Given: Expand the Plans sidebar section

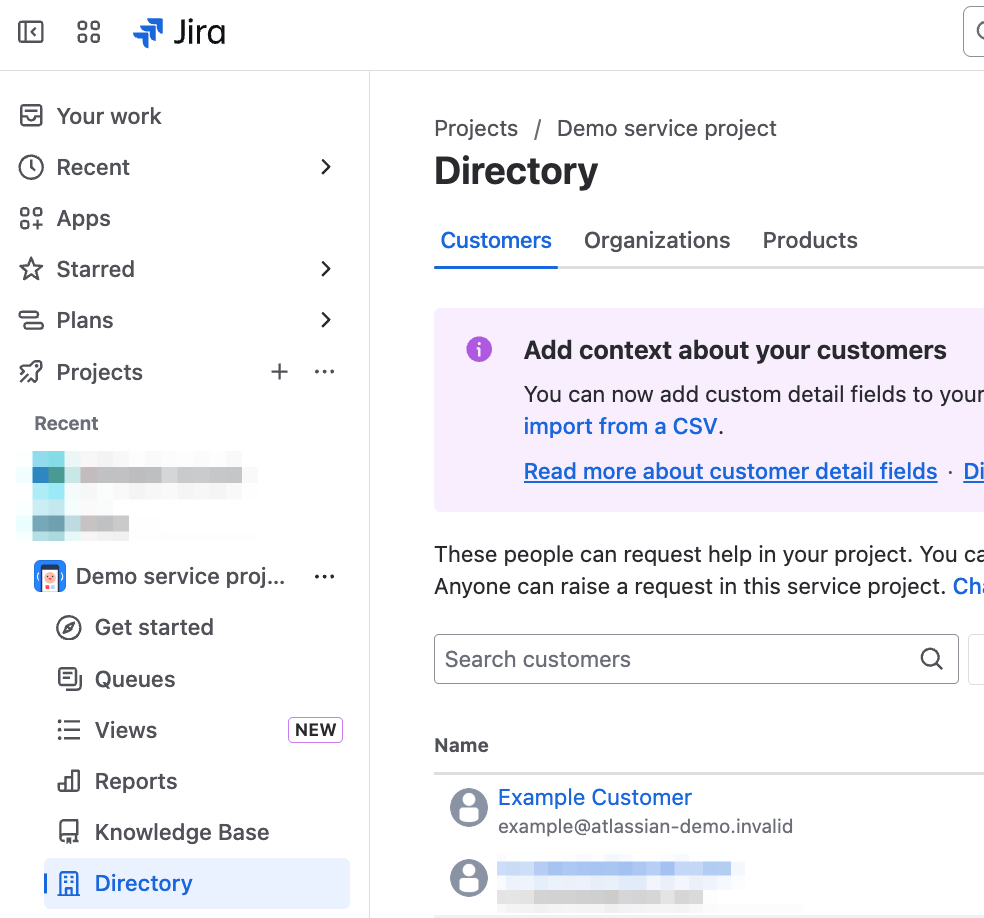Looking at the screenshot, I should click(325, 320).
